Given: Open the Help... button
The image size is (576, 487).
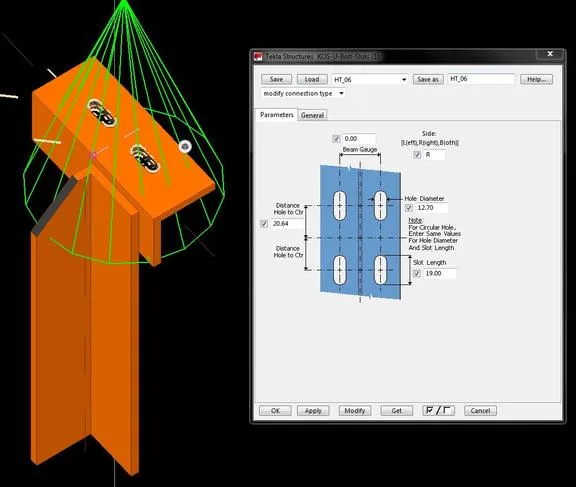Looking at the screenshot, I should [536, 79].
